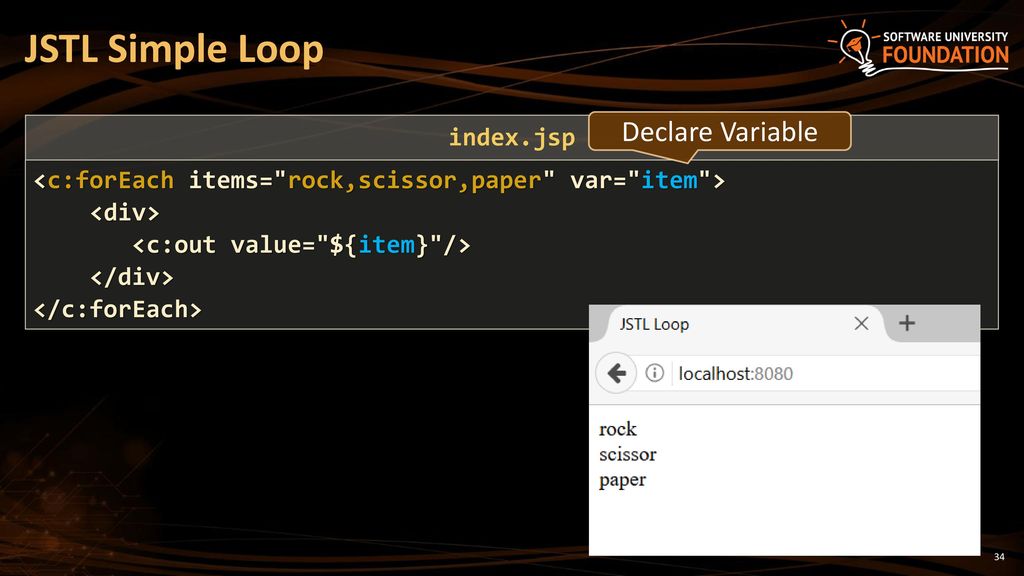Click the word scissor in browser page

click(627, 455)
